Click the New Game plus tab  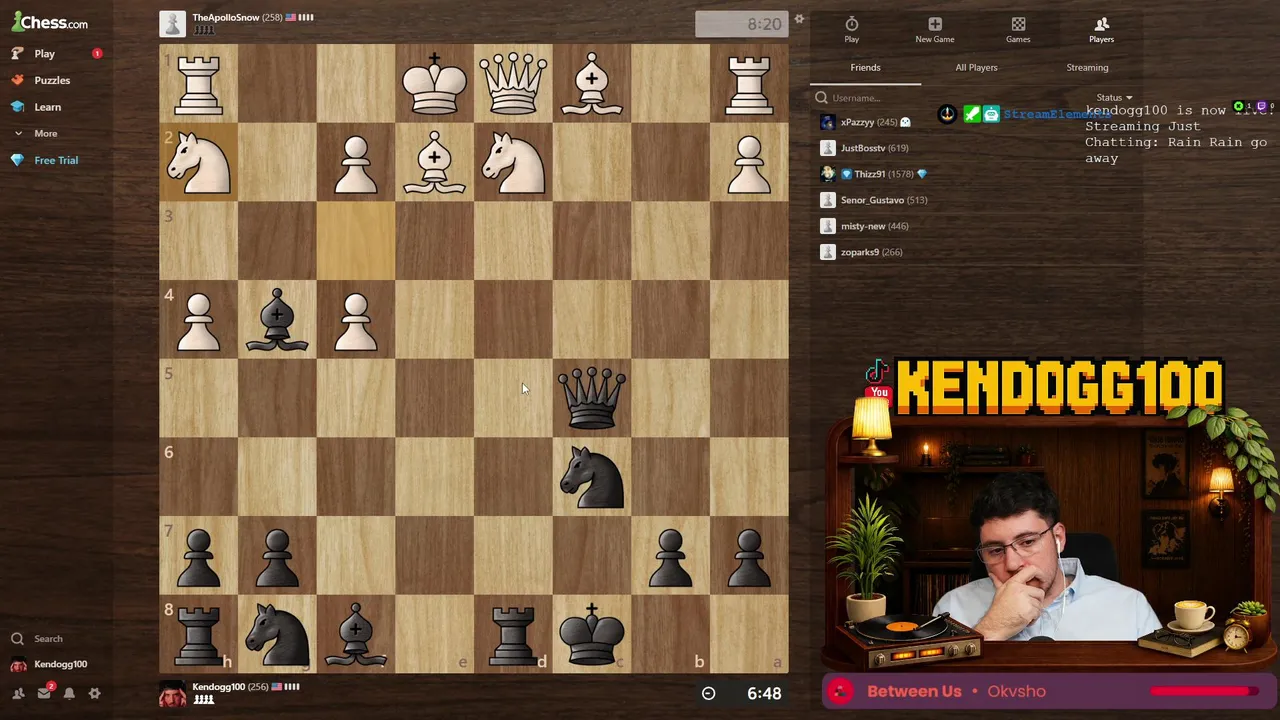934,29
